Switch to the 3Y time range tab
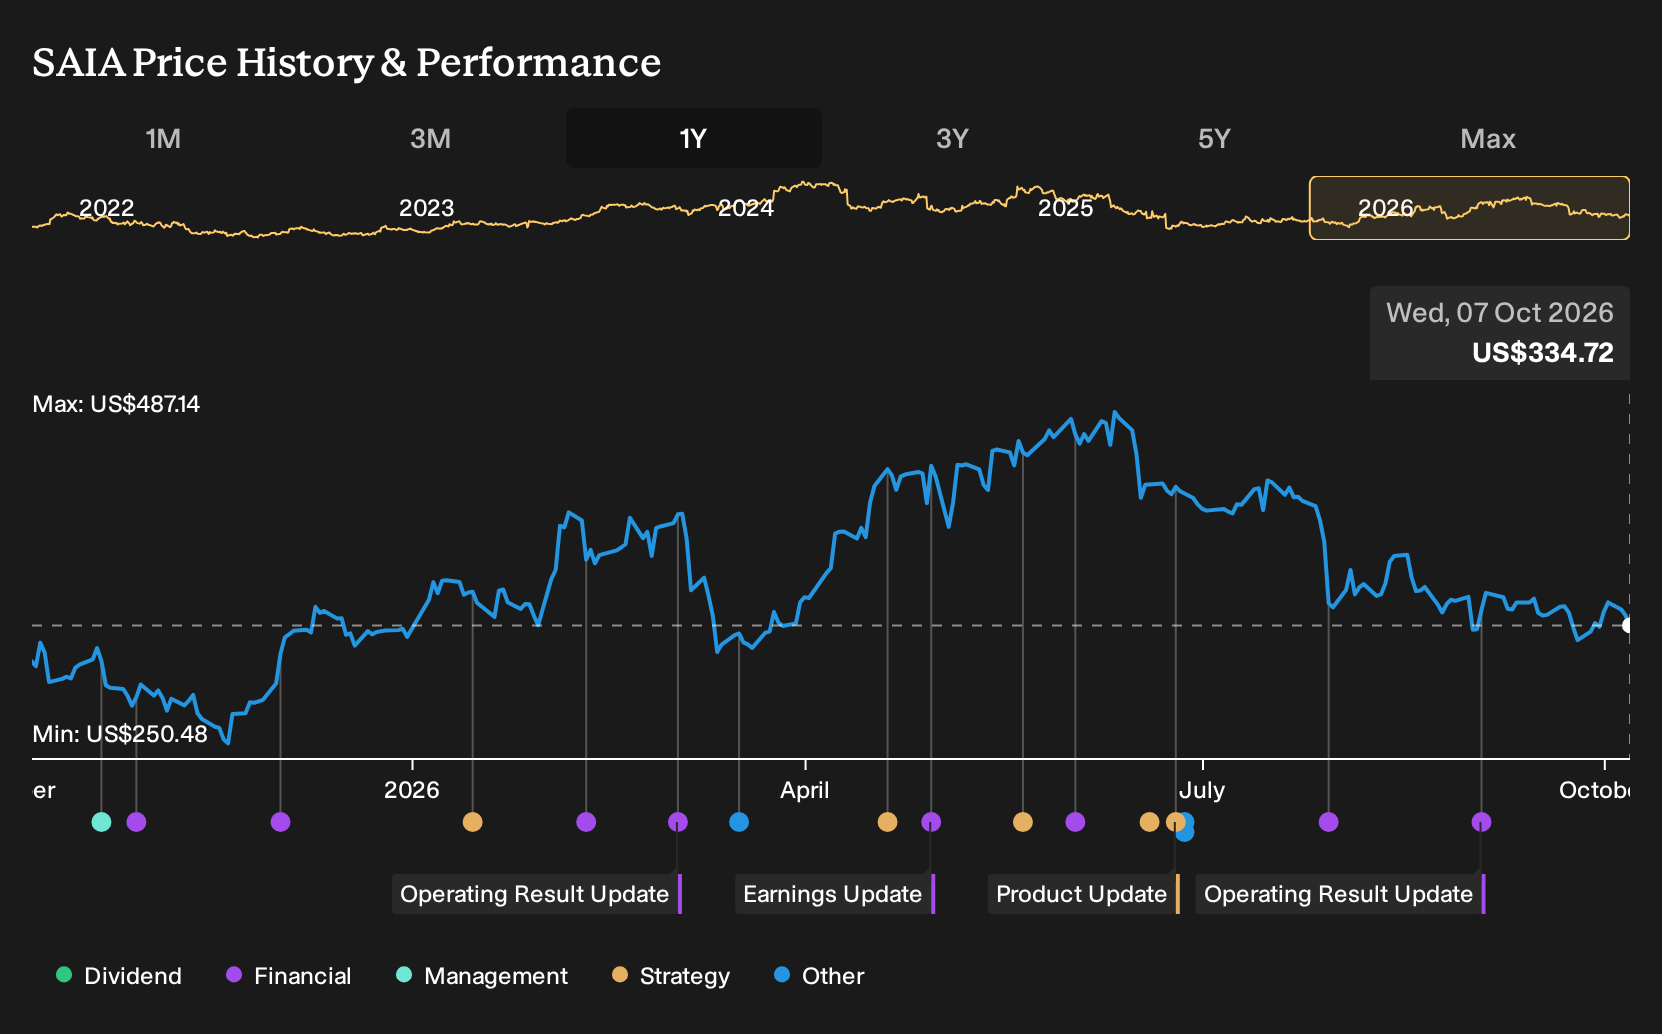Viewport: 1662px width, 1034px height. coord(952,138)
